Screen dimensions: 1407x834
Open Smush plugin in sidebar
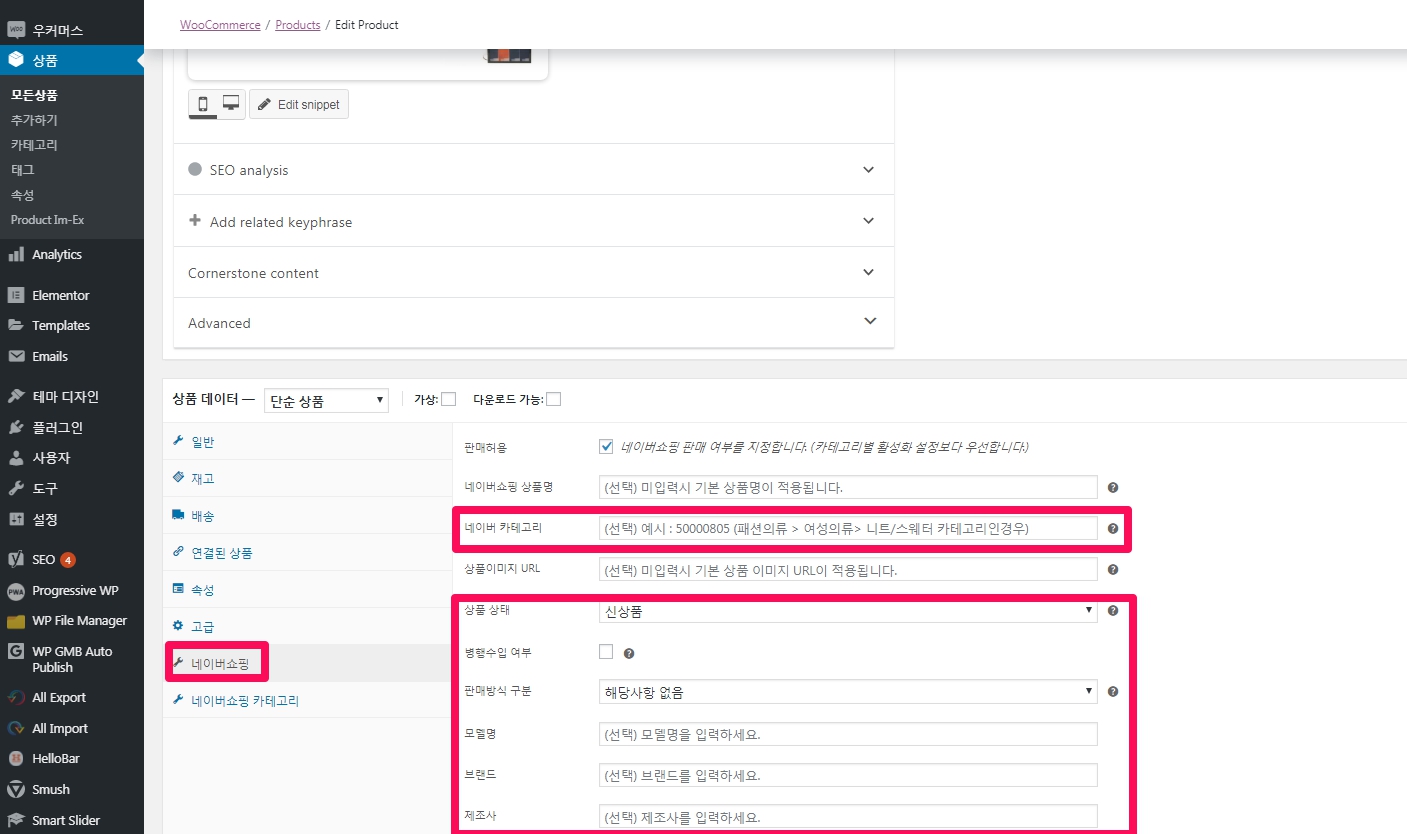coord(50,789)
